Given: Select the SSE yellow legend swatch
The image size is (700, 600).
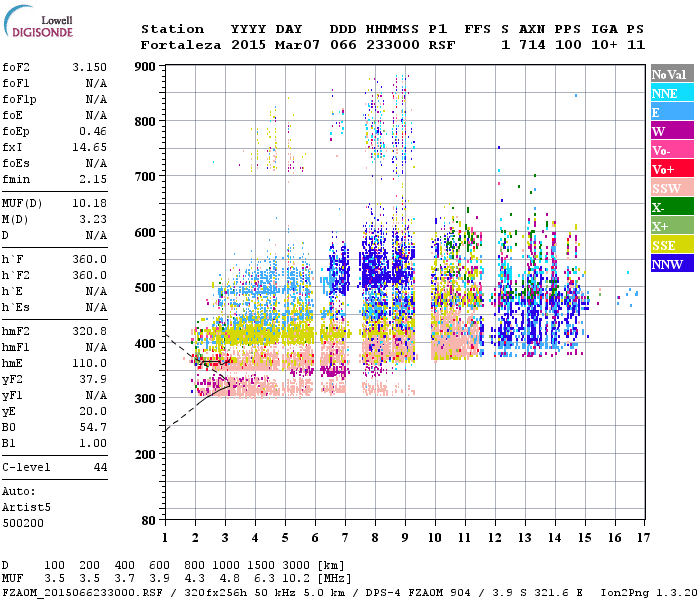Looking at the screenshot, I should point(669,245).
